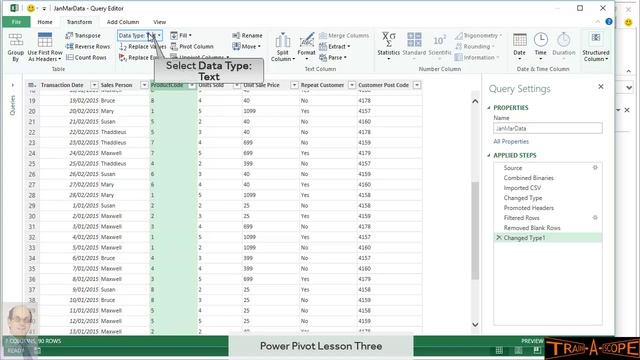This screenshot has height=360, width=640.
Task: Click the table scroll down arrow
Action: [475, 325]
